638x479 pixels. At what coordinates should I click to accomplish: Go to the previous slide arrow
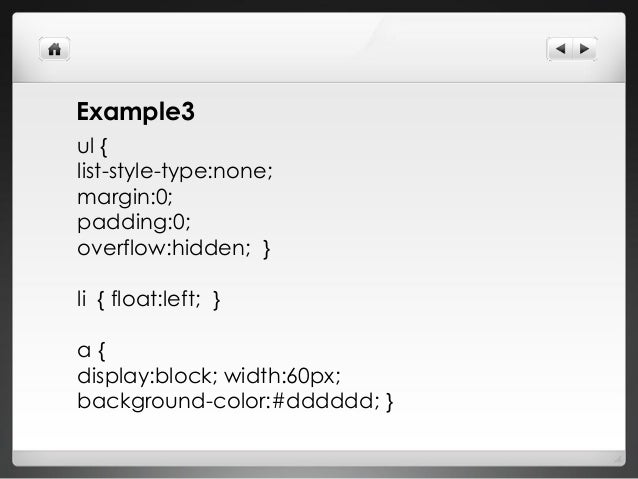click(x=560, y=49)
